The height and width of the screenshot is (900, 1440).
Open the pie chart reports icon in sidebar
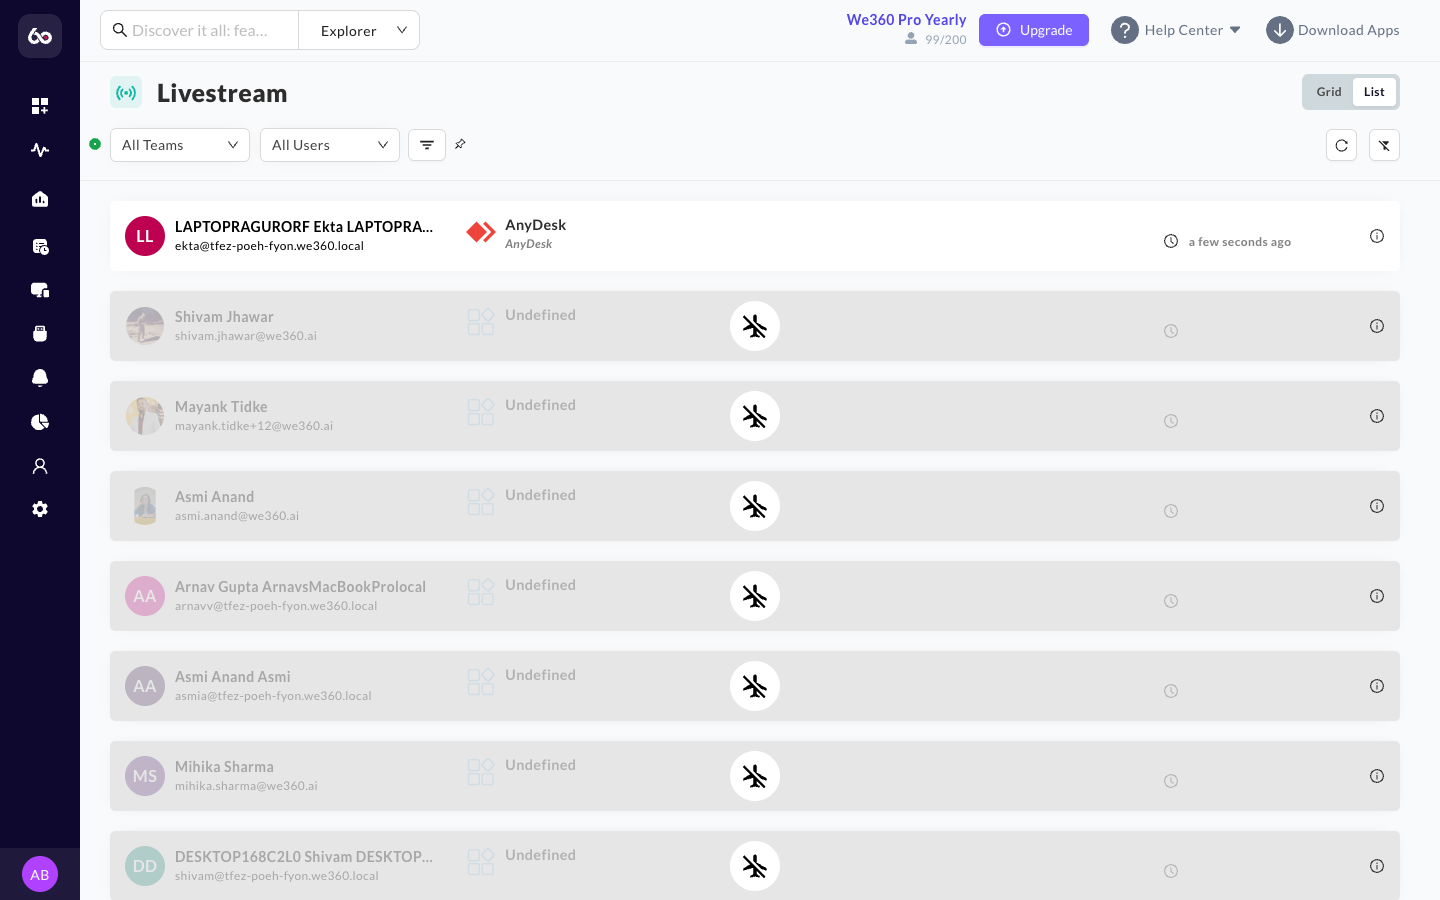tap(40, 422)
